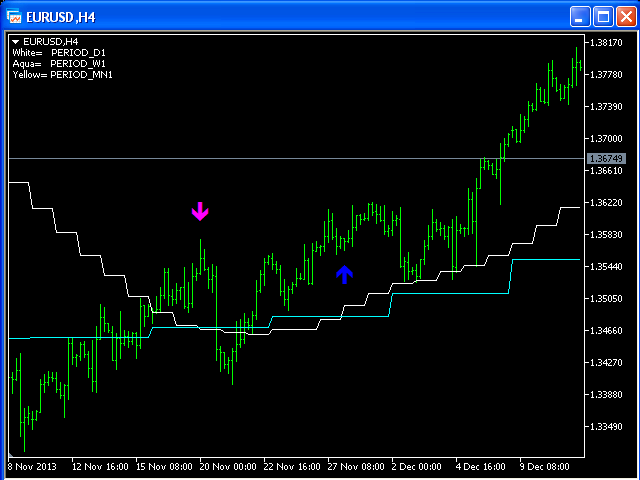Select the magenta down arrow sell signal
Viewport: 640px width, 480px height.
[x=200, y=211]
